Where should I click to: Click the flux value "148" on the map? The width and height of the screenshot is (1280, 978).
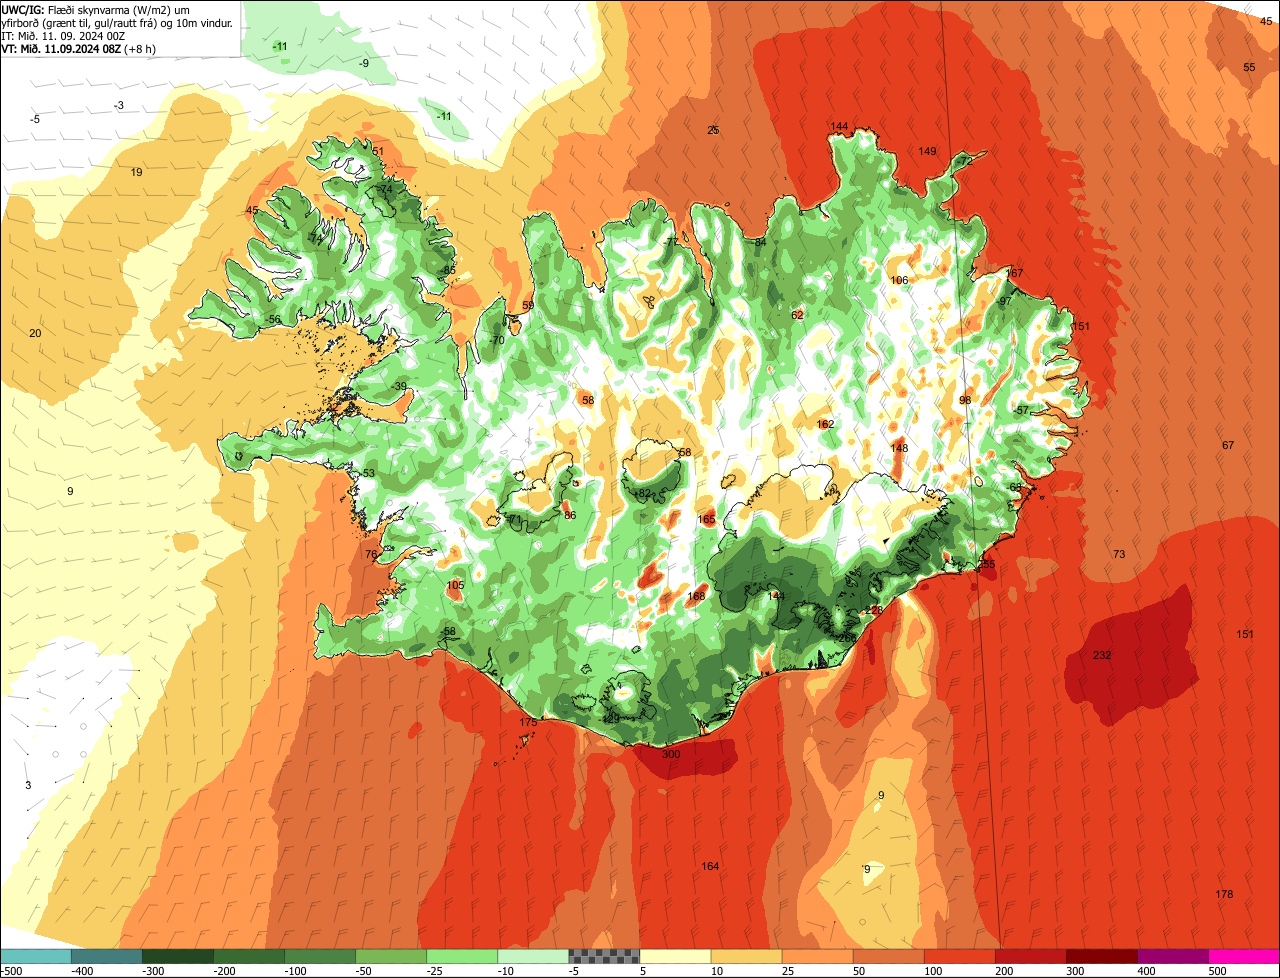click(899, 448)
